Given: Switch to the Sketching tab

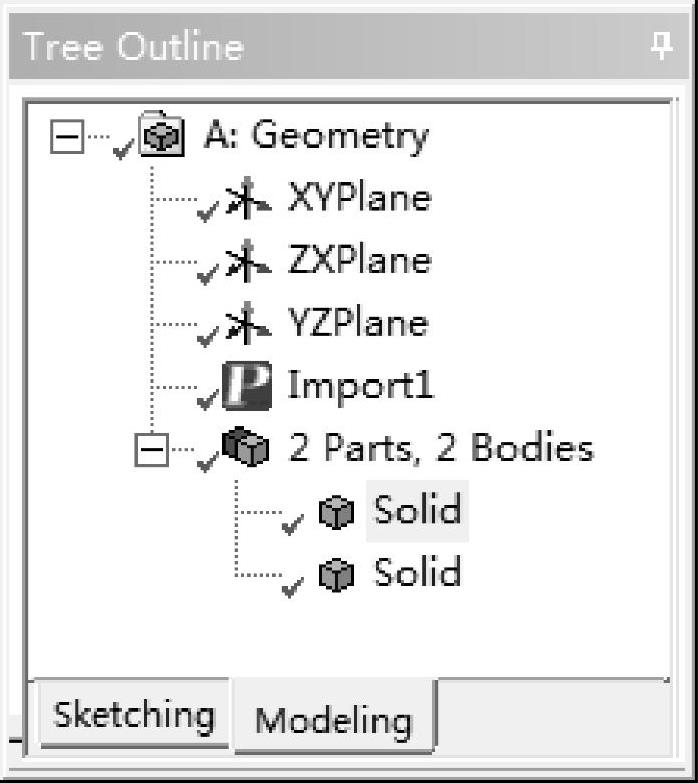Looking at the screenshot, I should (133, 714).
